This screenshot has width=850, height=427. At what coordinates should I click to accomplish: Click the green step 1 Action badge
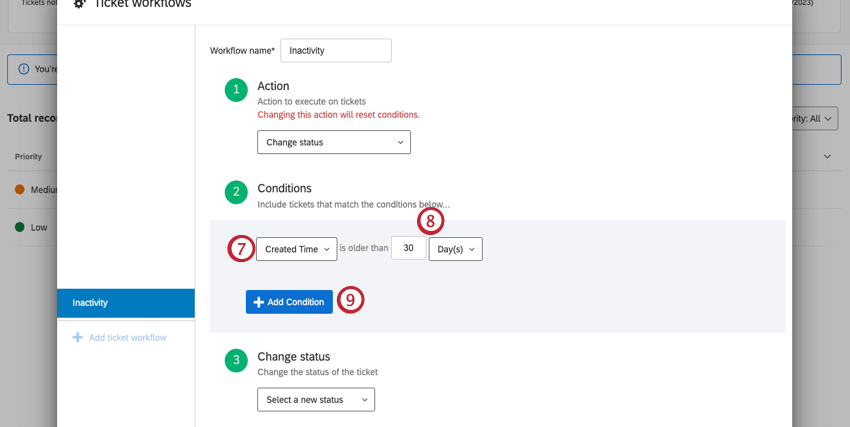coord(236,90)
